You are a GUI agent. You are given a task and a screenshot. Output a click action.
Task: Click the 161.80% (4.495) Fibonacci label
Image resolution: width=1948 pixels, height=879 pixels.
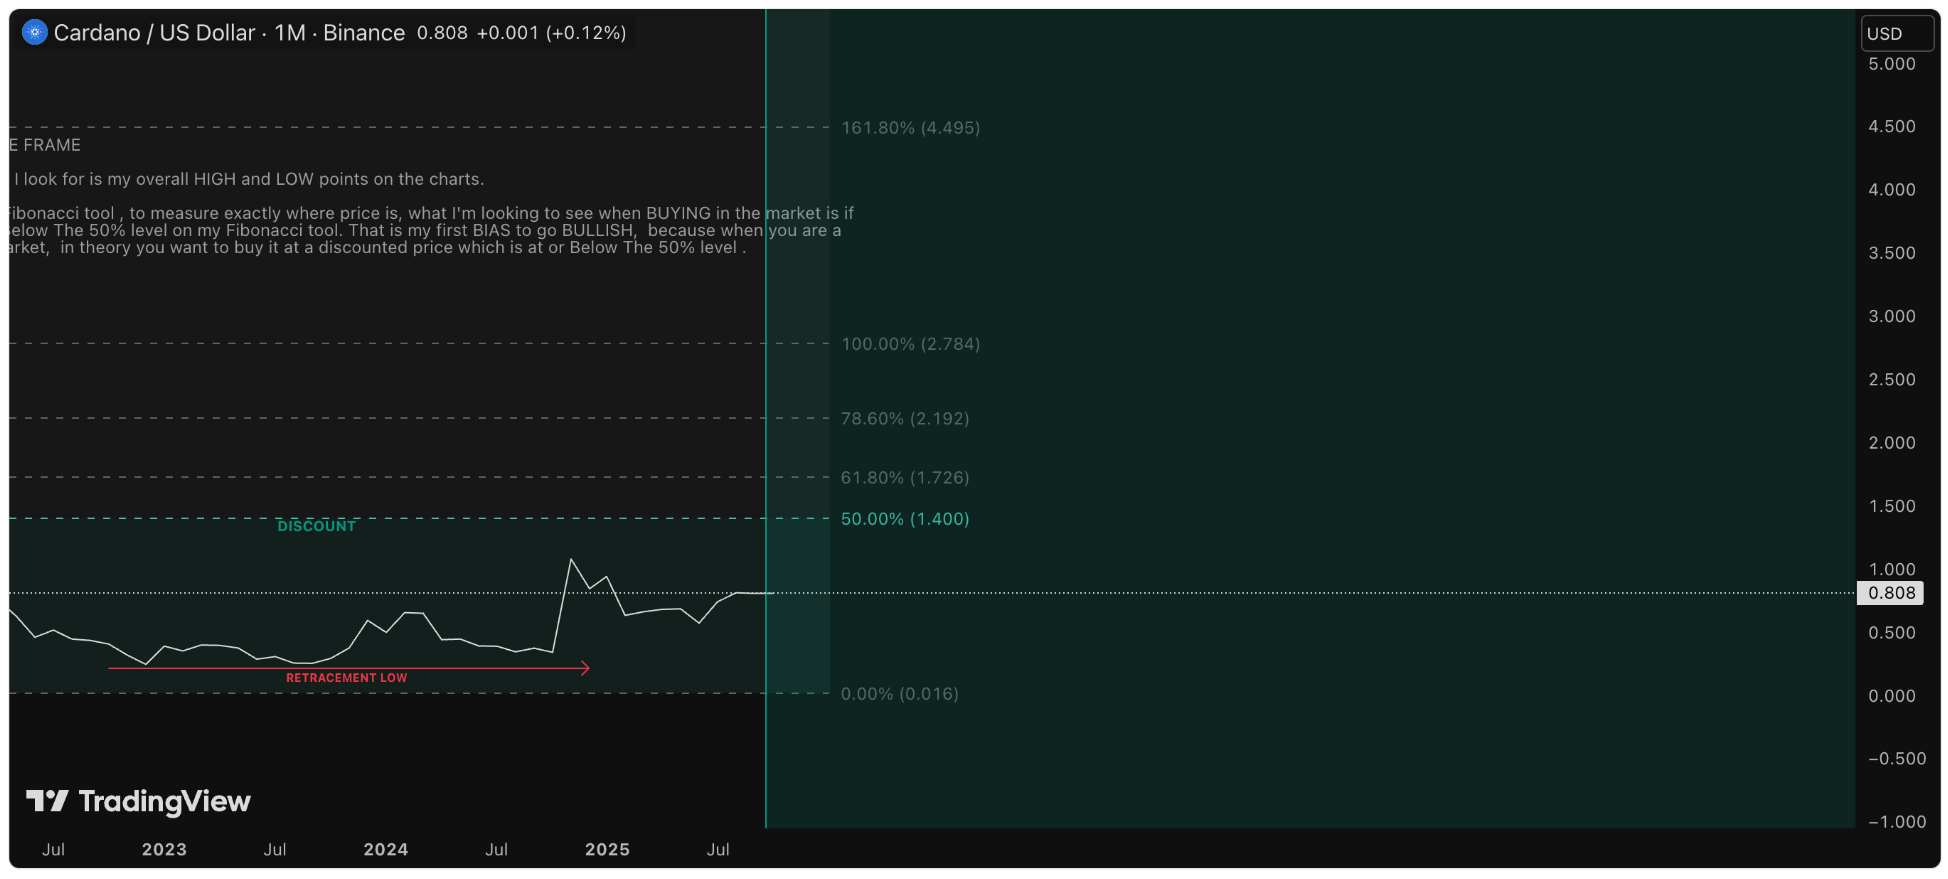(x=910, y=128)
